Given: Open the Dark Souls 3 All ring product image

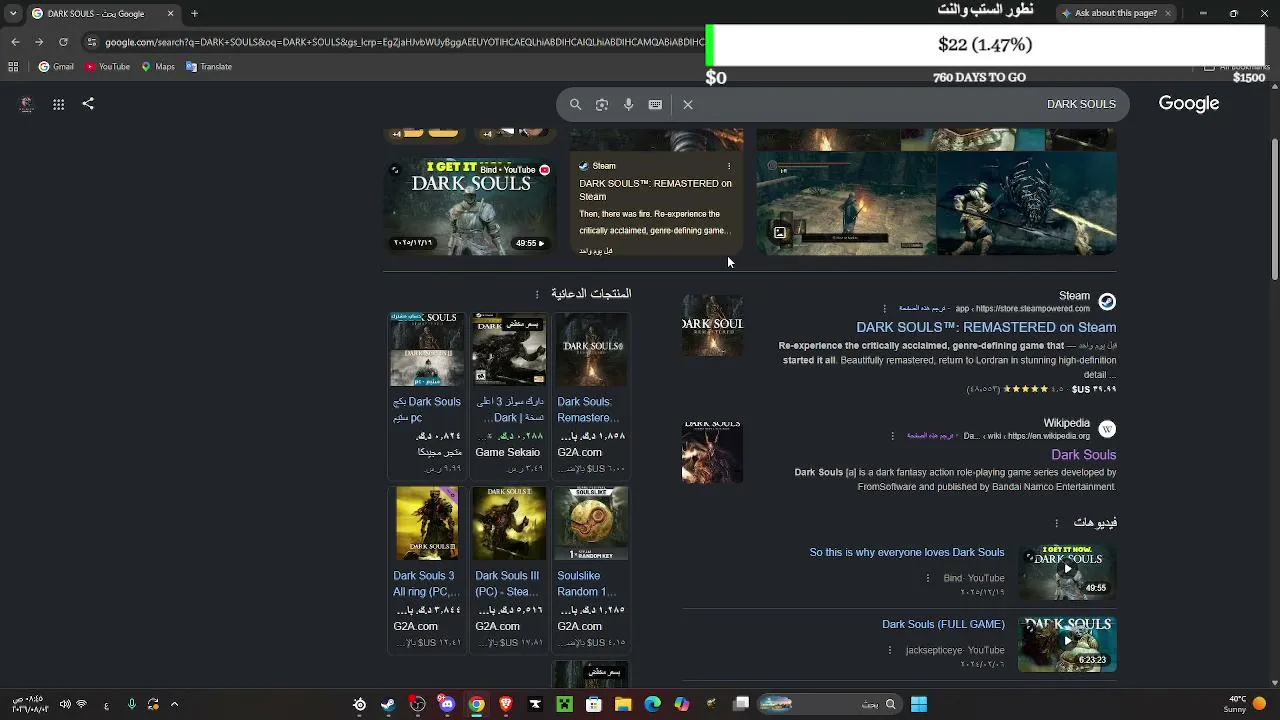Looking at the screenshot, I should click(427, 524).
